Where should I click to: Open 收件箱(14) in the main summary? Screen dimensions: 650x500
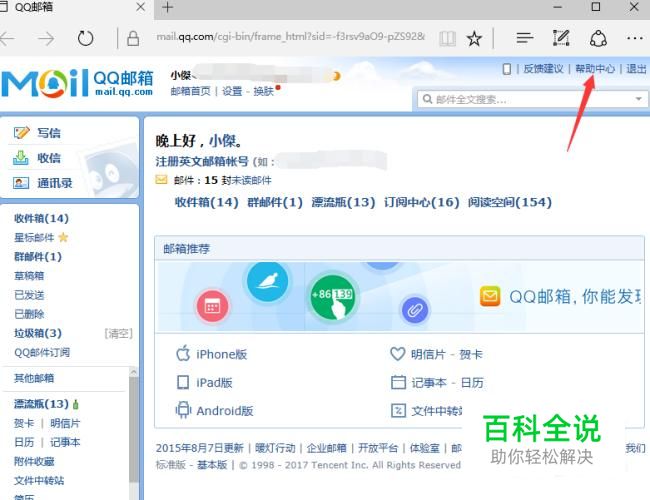pyautogui.click(x=206, y=202)
